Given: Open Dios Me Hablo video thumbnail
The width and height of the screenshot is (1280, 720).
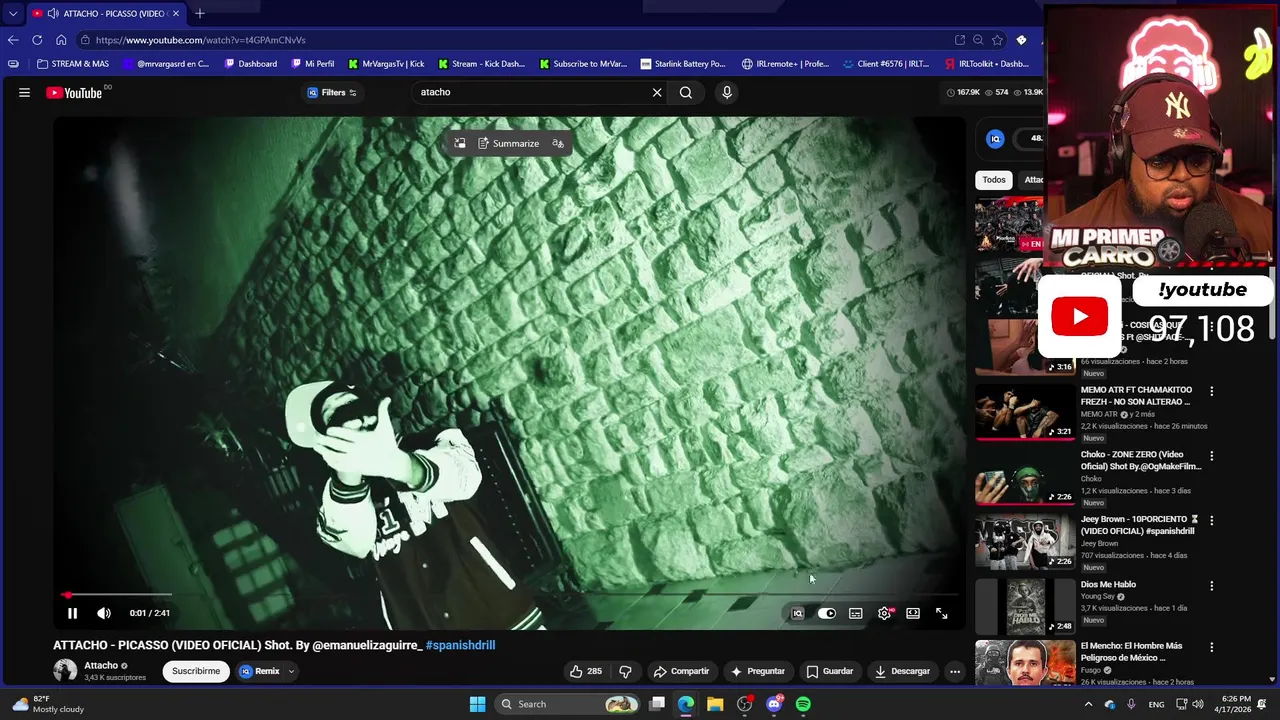Looking at the screenshot, I should click(x=1025, y=607).
